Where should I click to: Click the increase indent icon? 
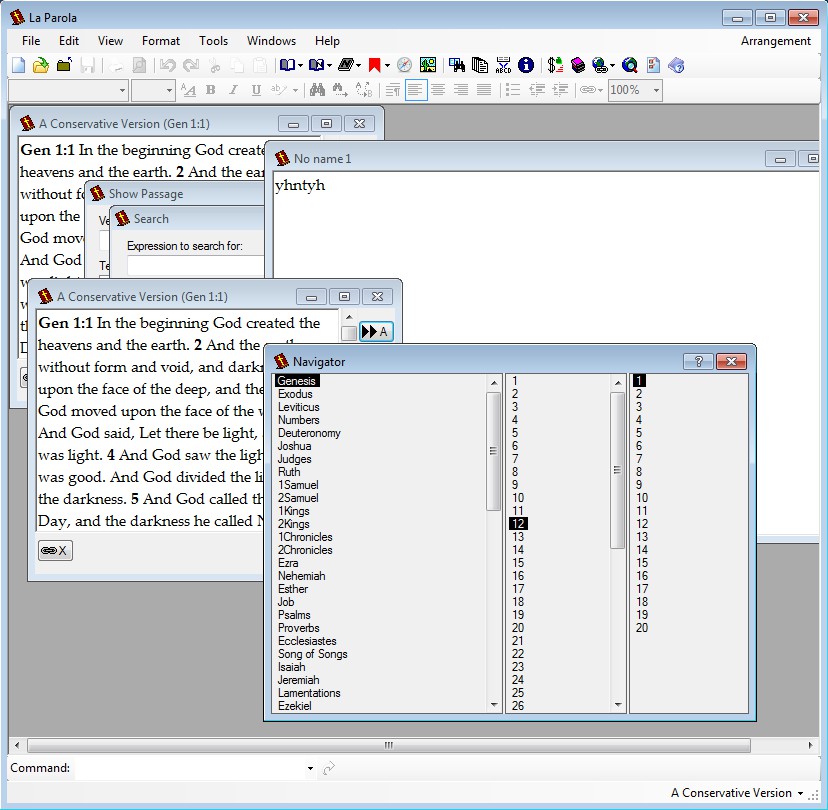pos(560,90)
